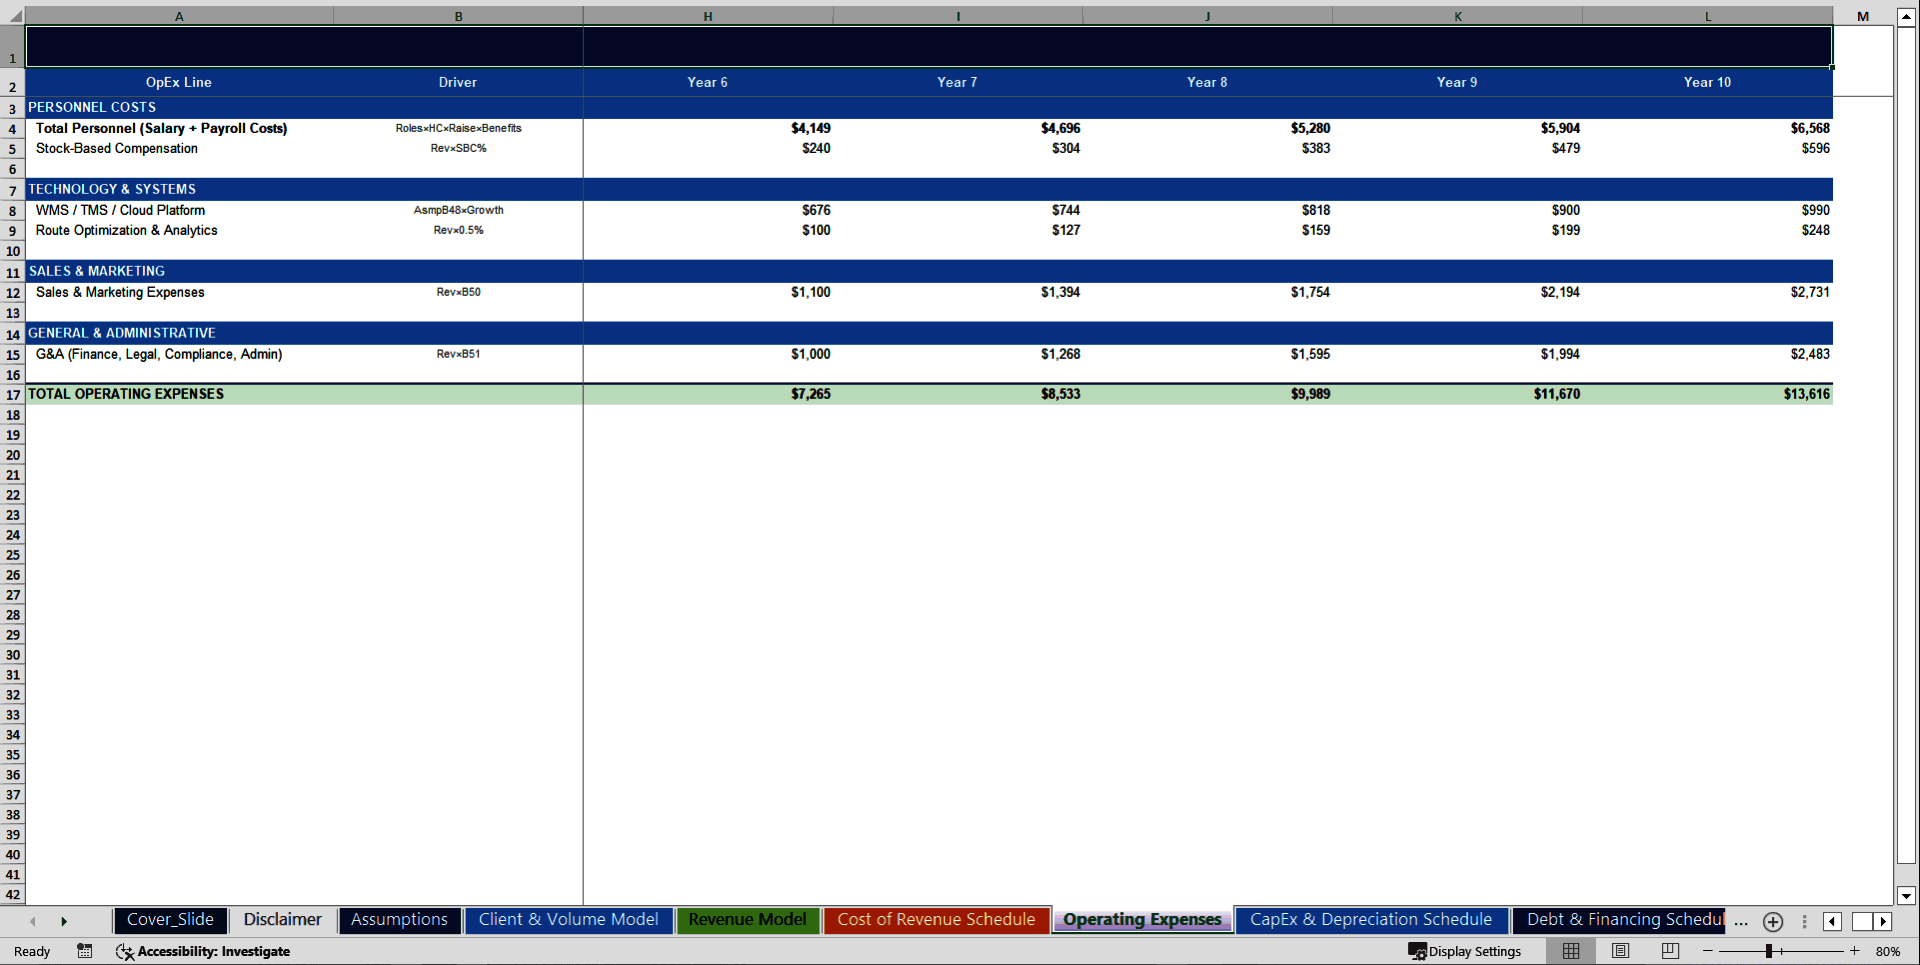
Task: Click the vertical scrollbar down arrow
Action: tap(1908, 897)
